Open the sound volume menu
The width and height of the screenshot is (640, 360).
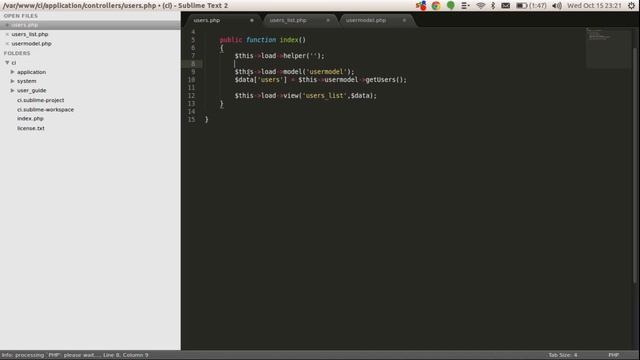pyautogui.click(x=557, y=6)
